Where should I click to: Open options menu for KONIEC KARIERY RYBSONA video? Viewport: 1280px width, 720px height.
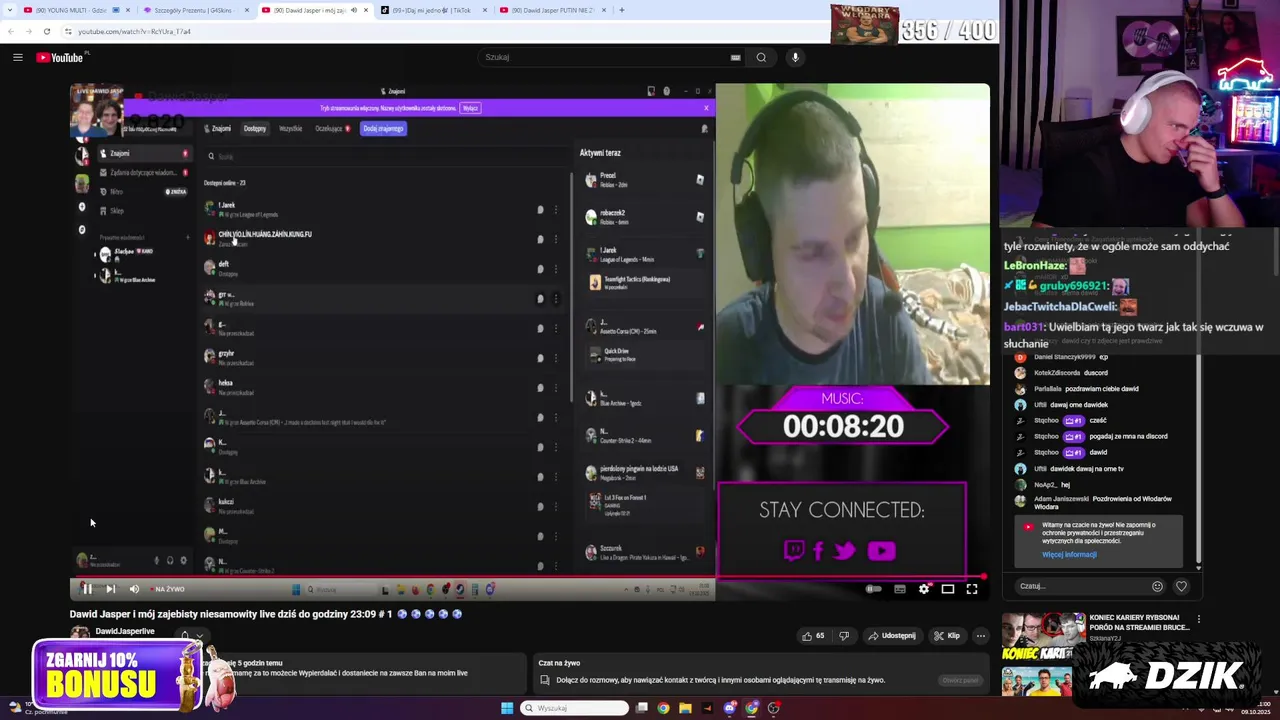(1198, 620)
